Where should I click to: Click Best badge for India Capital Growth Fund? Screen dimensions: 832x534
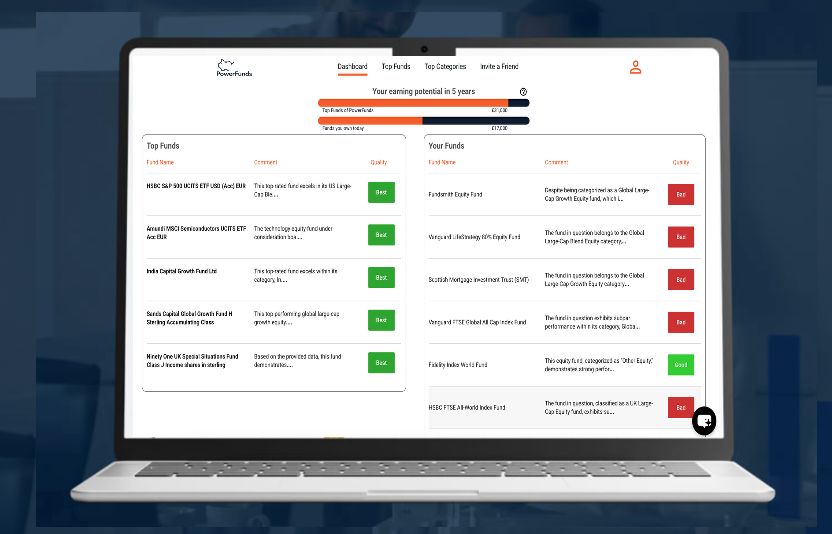pyautogui.click(x=381, y=278)
